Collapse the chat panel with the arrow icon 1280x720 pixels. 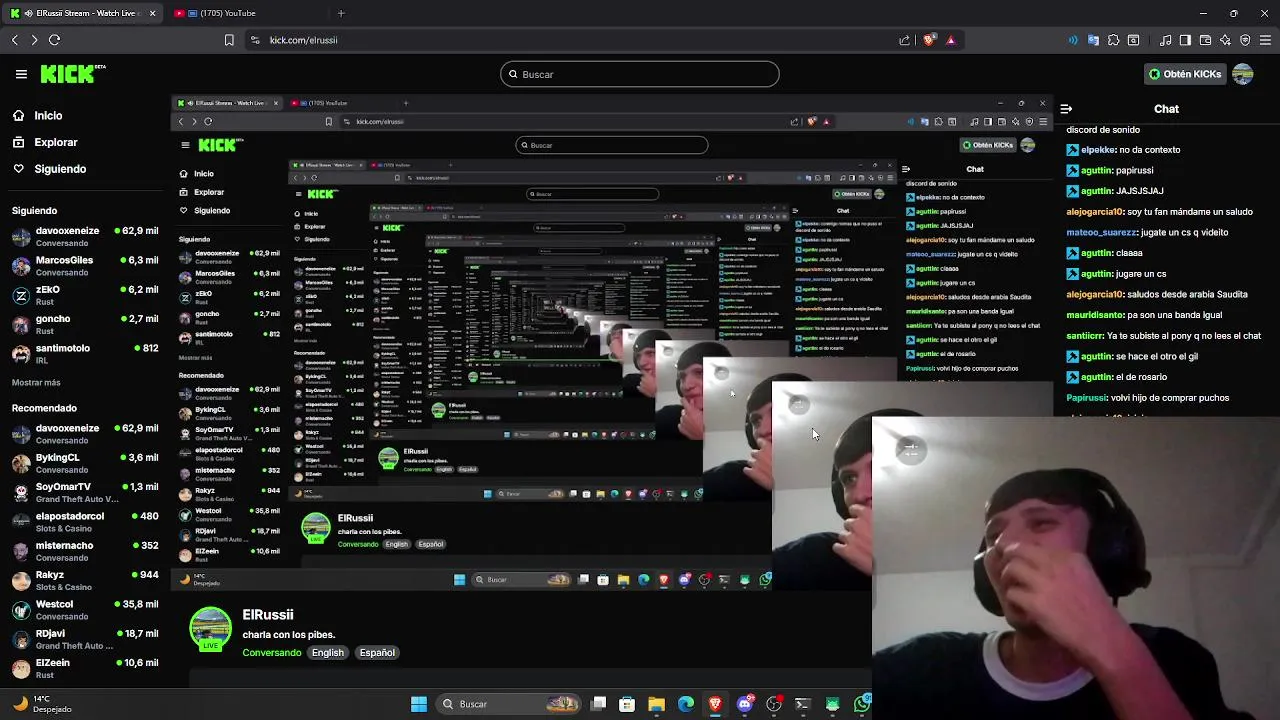tap(1066, 109)
